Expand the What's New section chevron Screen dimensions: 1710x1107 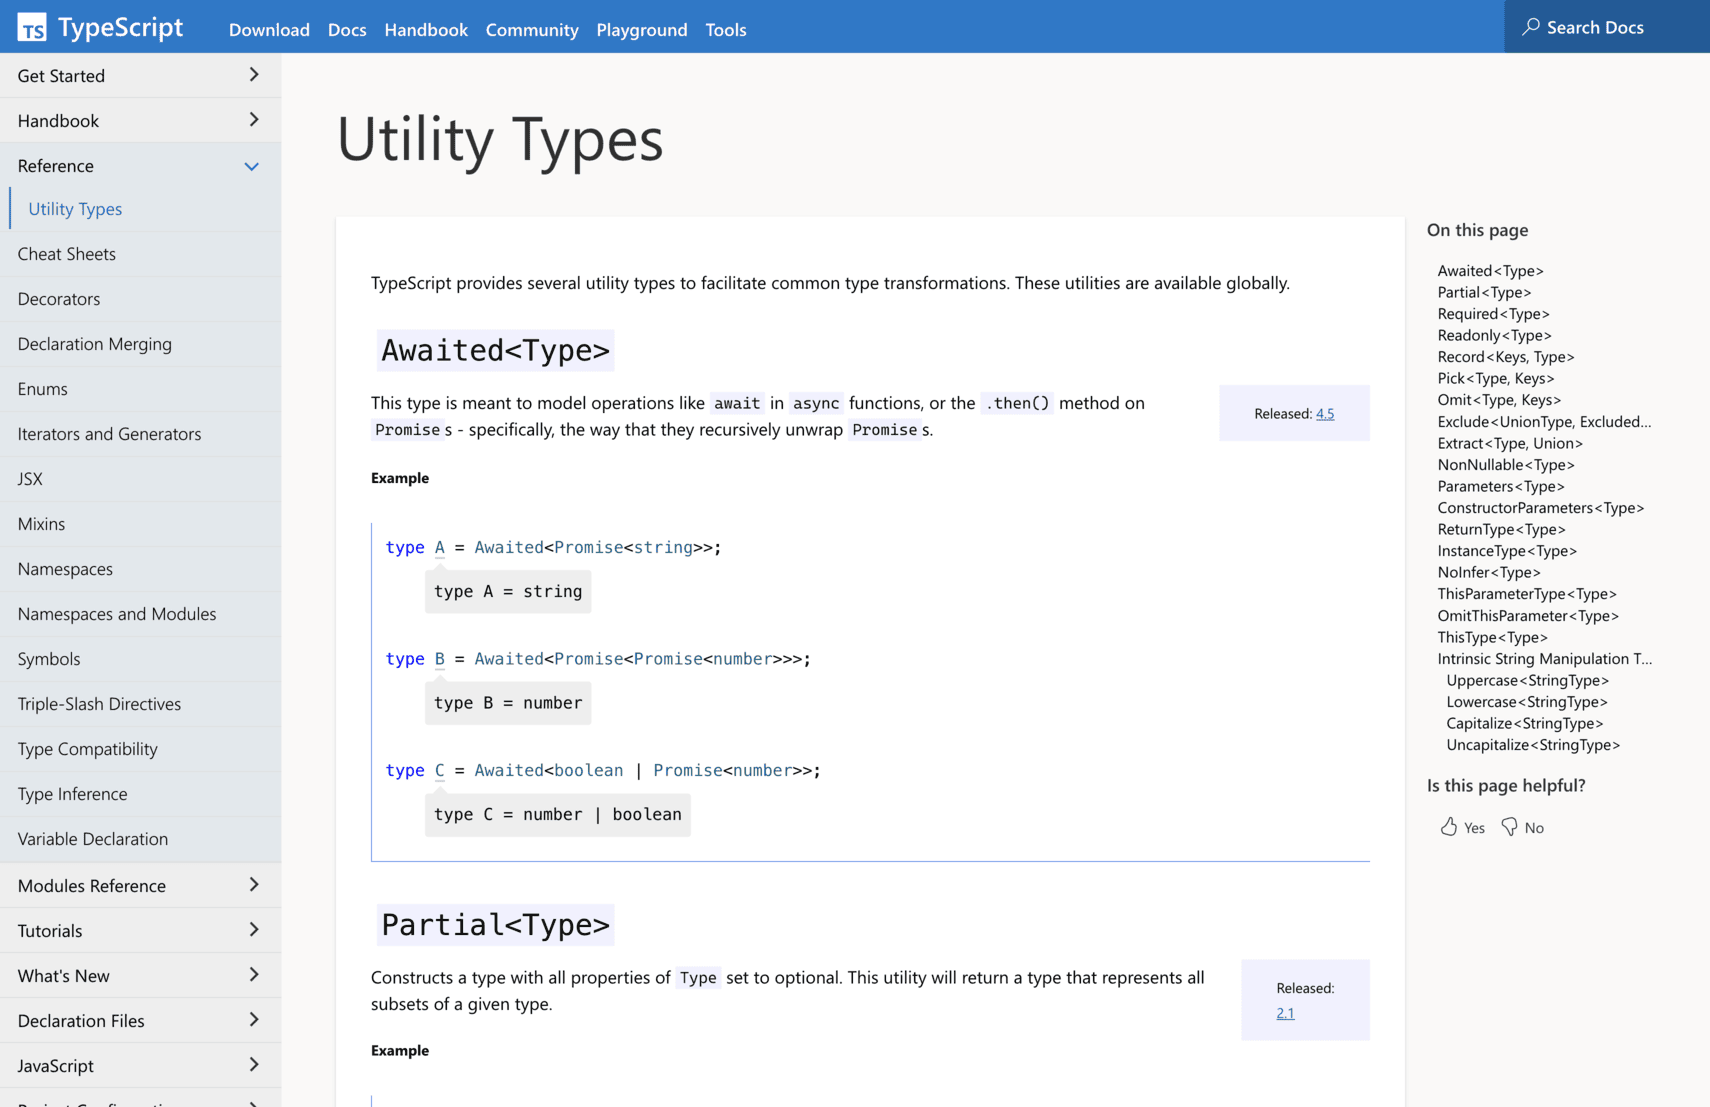pyautogui.click(x=253, y=975)
